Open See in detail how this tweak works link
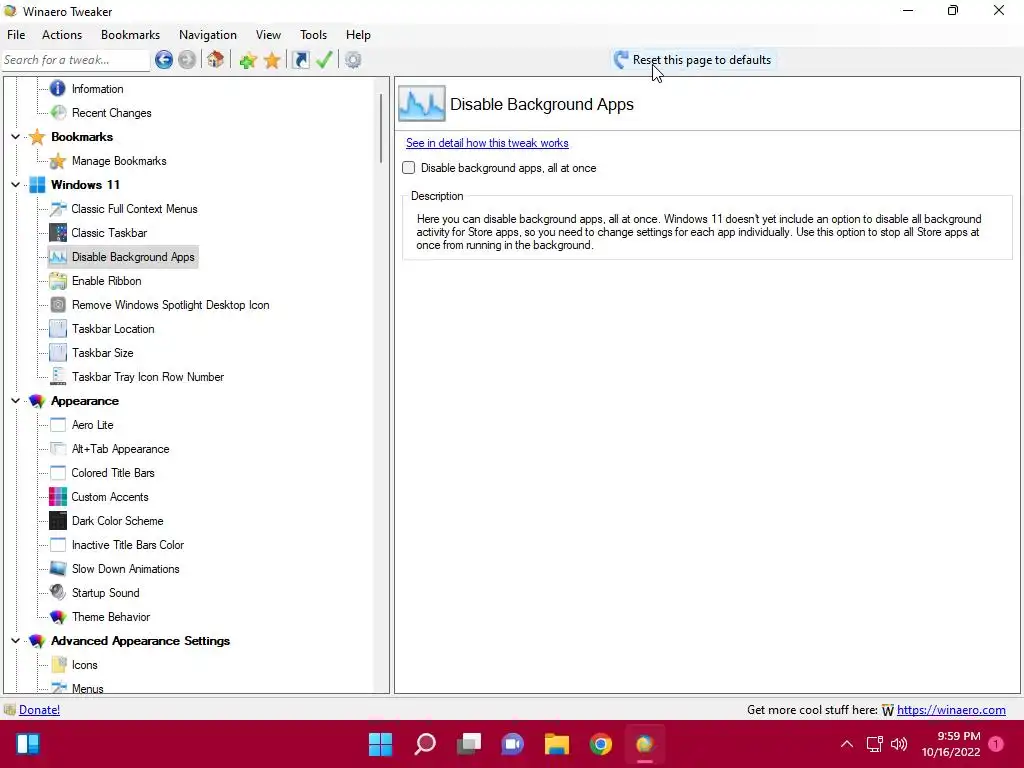Viewport: 1024px width, 768px height. tap(487, 143)
